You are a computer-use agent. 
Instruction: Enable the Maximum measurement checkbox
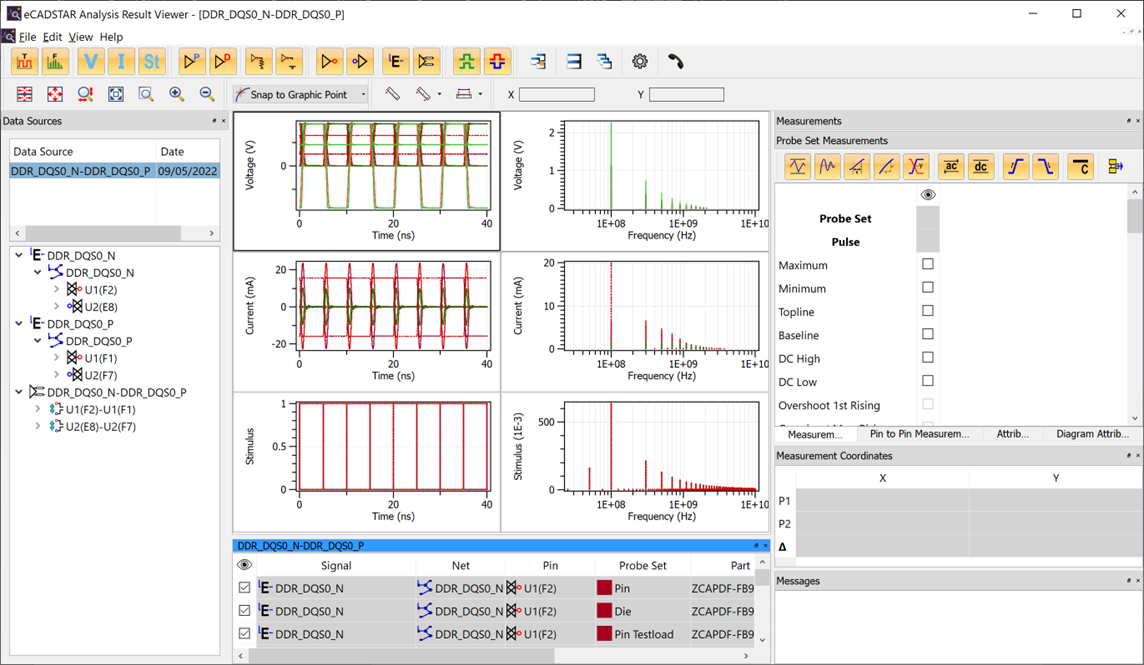tap(927, 264)
